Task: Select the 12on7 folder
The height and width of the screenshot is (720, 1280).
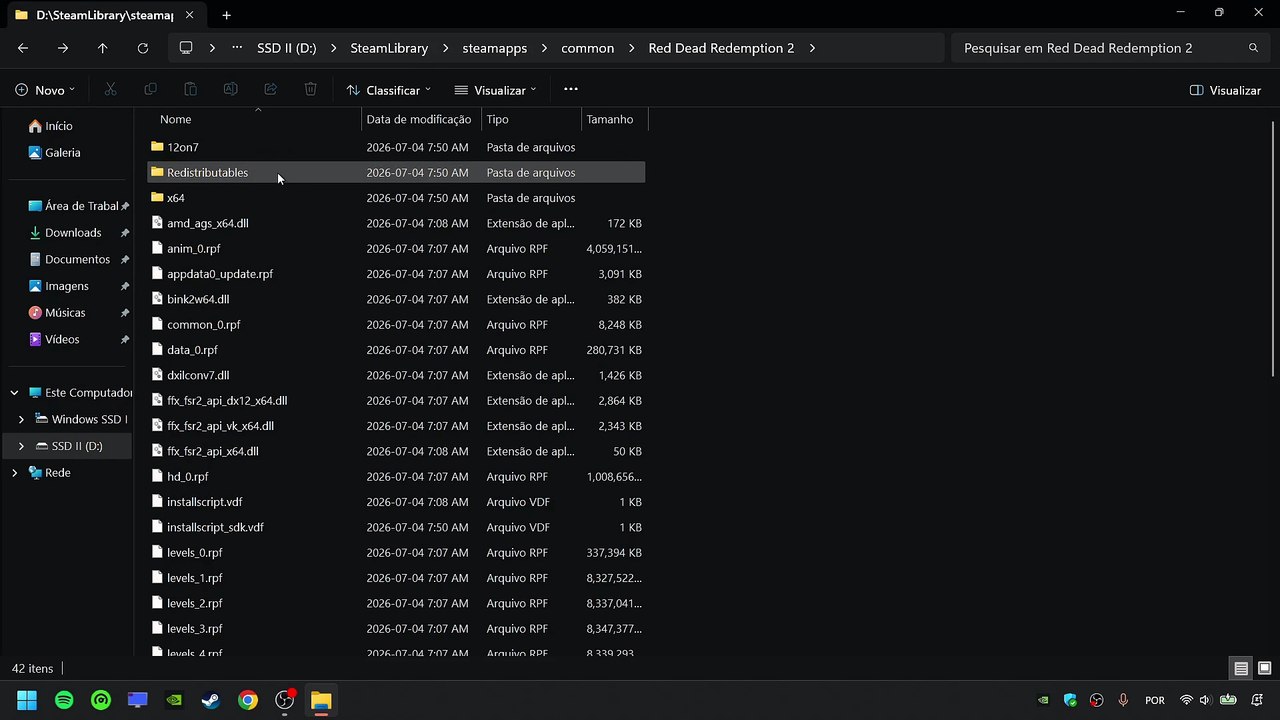Action: (x=396, y=147)
